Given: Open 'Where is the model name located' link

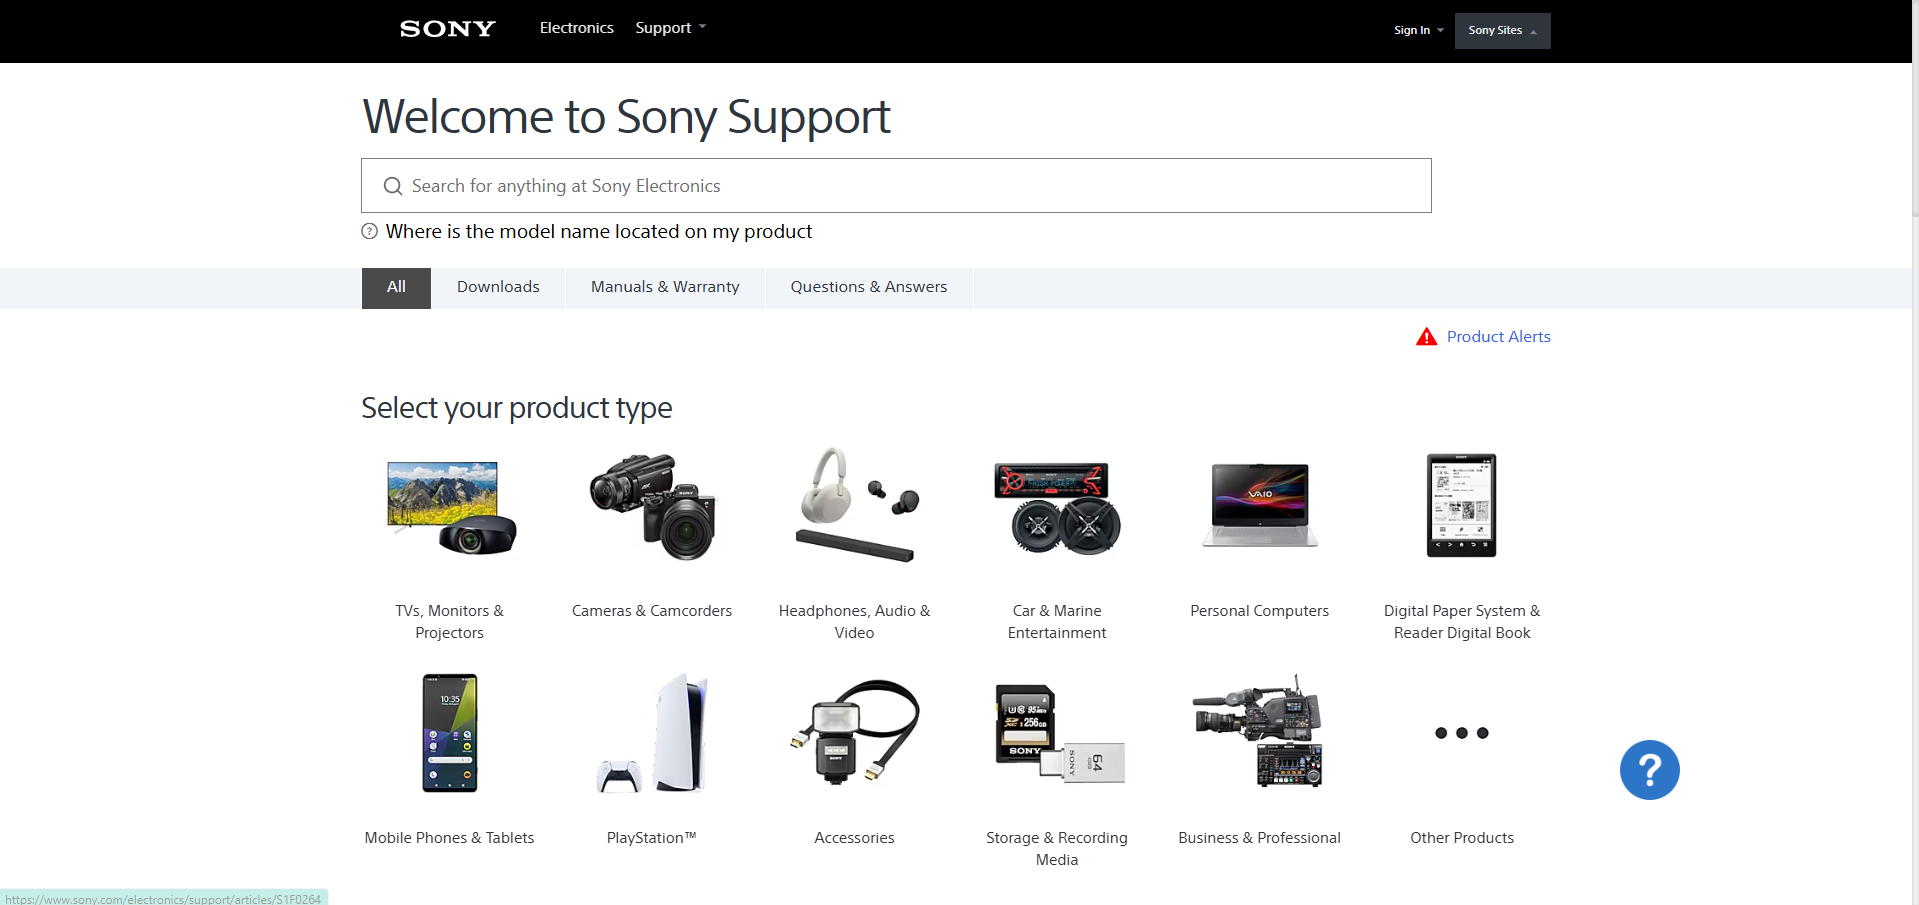Looking at the screenshot, I should click(x=598, y=232).
